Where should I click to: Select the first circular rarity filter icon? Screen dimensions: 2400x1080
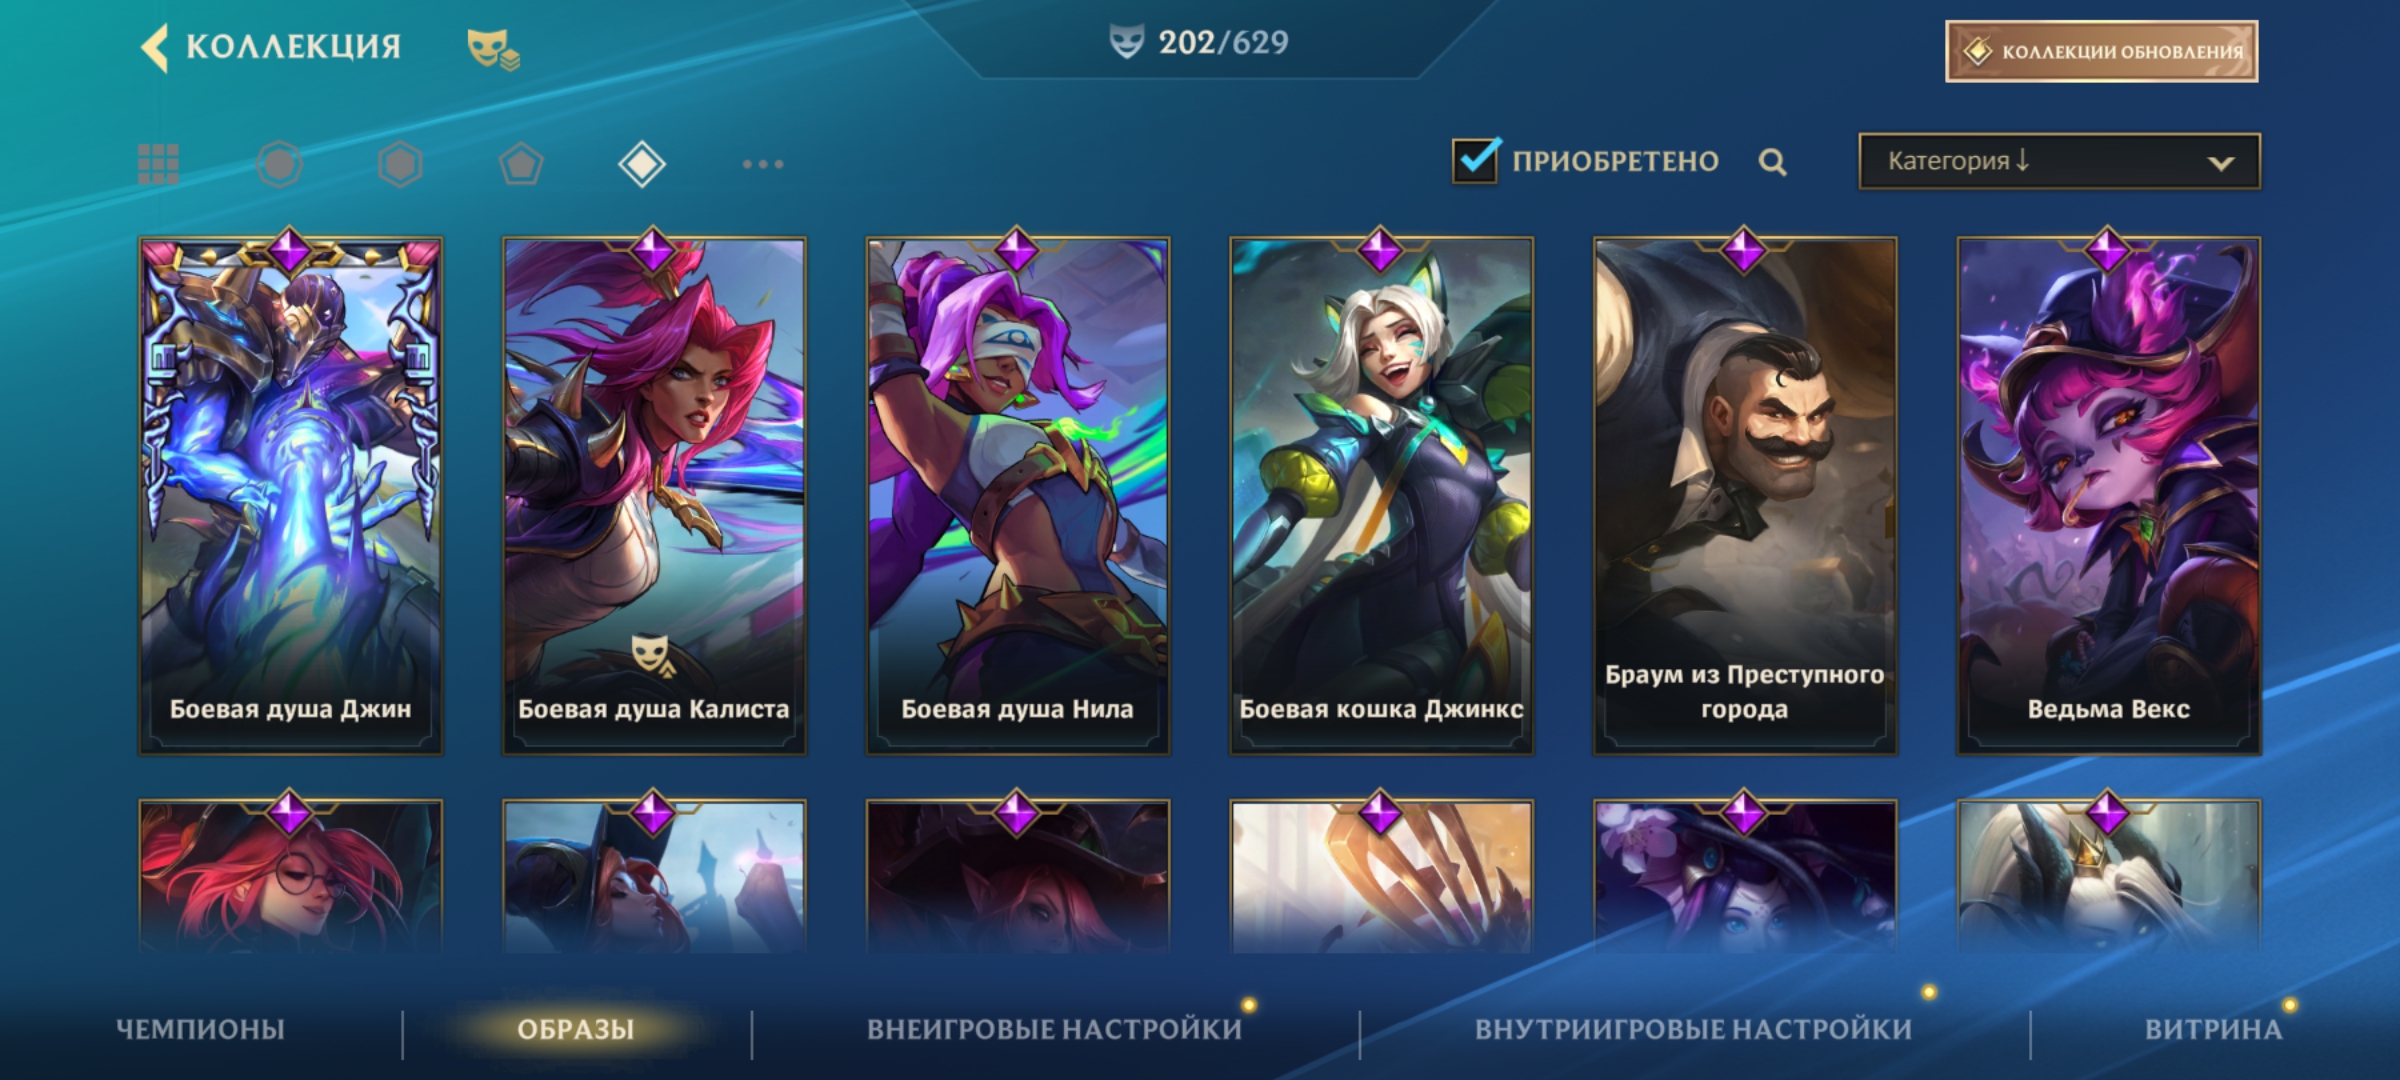point(279,164)
